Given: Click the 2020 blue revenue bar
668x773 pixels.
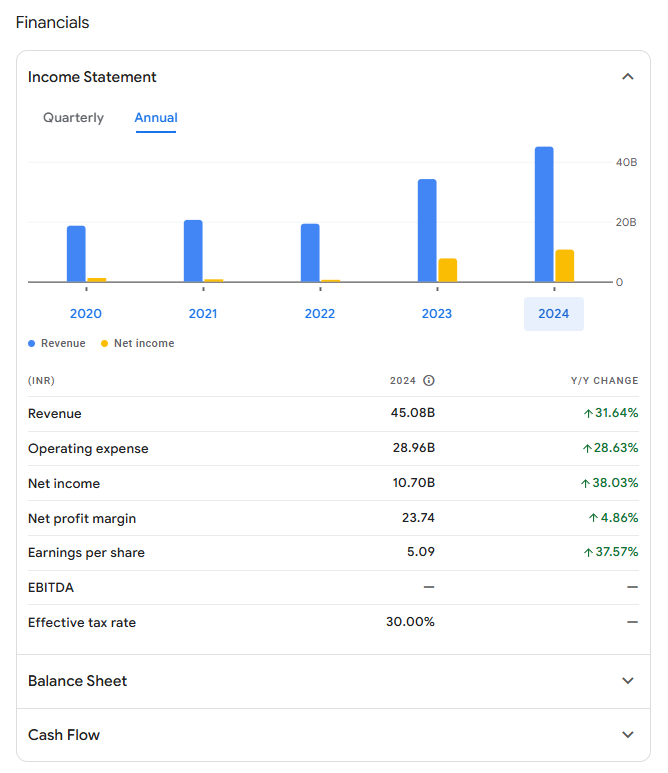Looking at the screenshot, I should 76,254.
